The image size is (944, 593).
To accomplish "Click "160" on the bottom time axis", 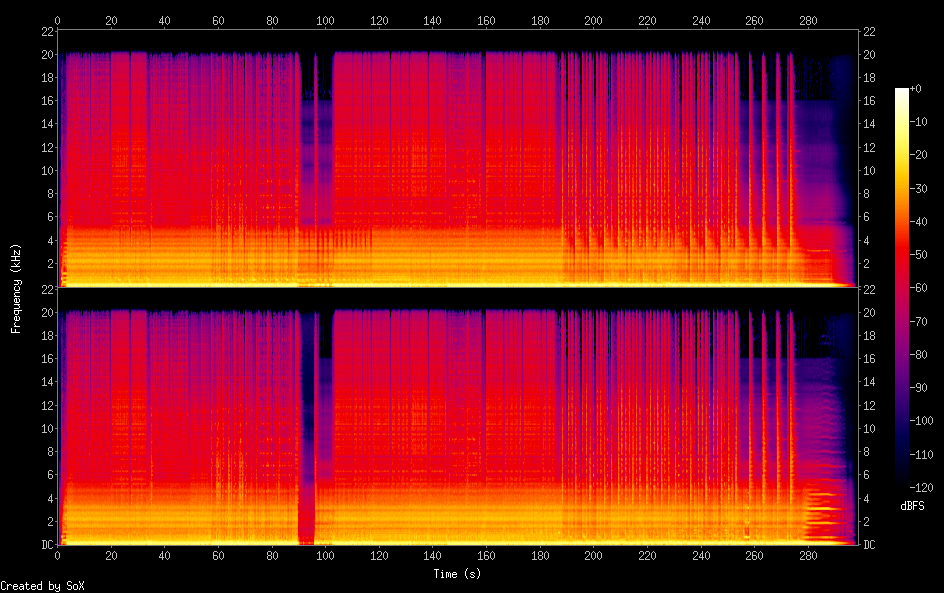I will 486,555.
